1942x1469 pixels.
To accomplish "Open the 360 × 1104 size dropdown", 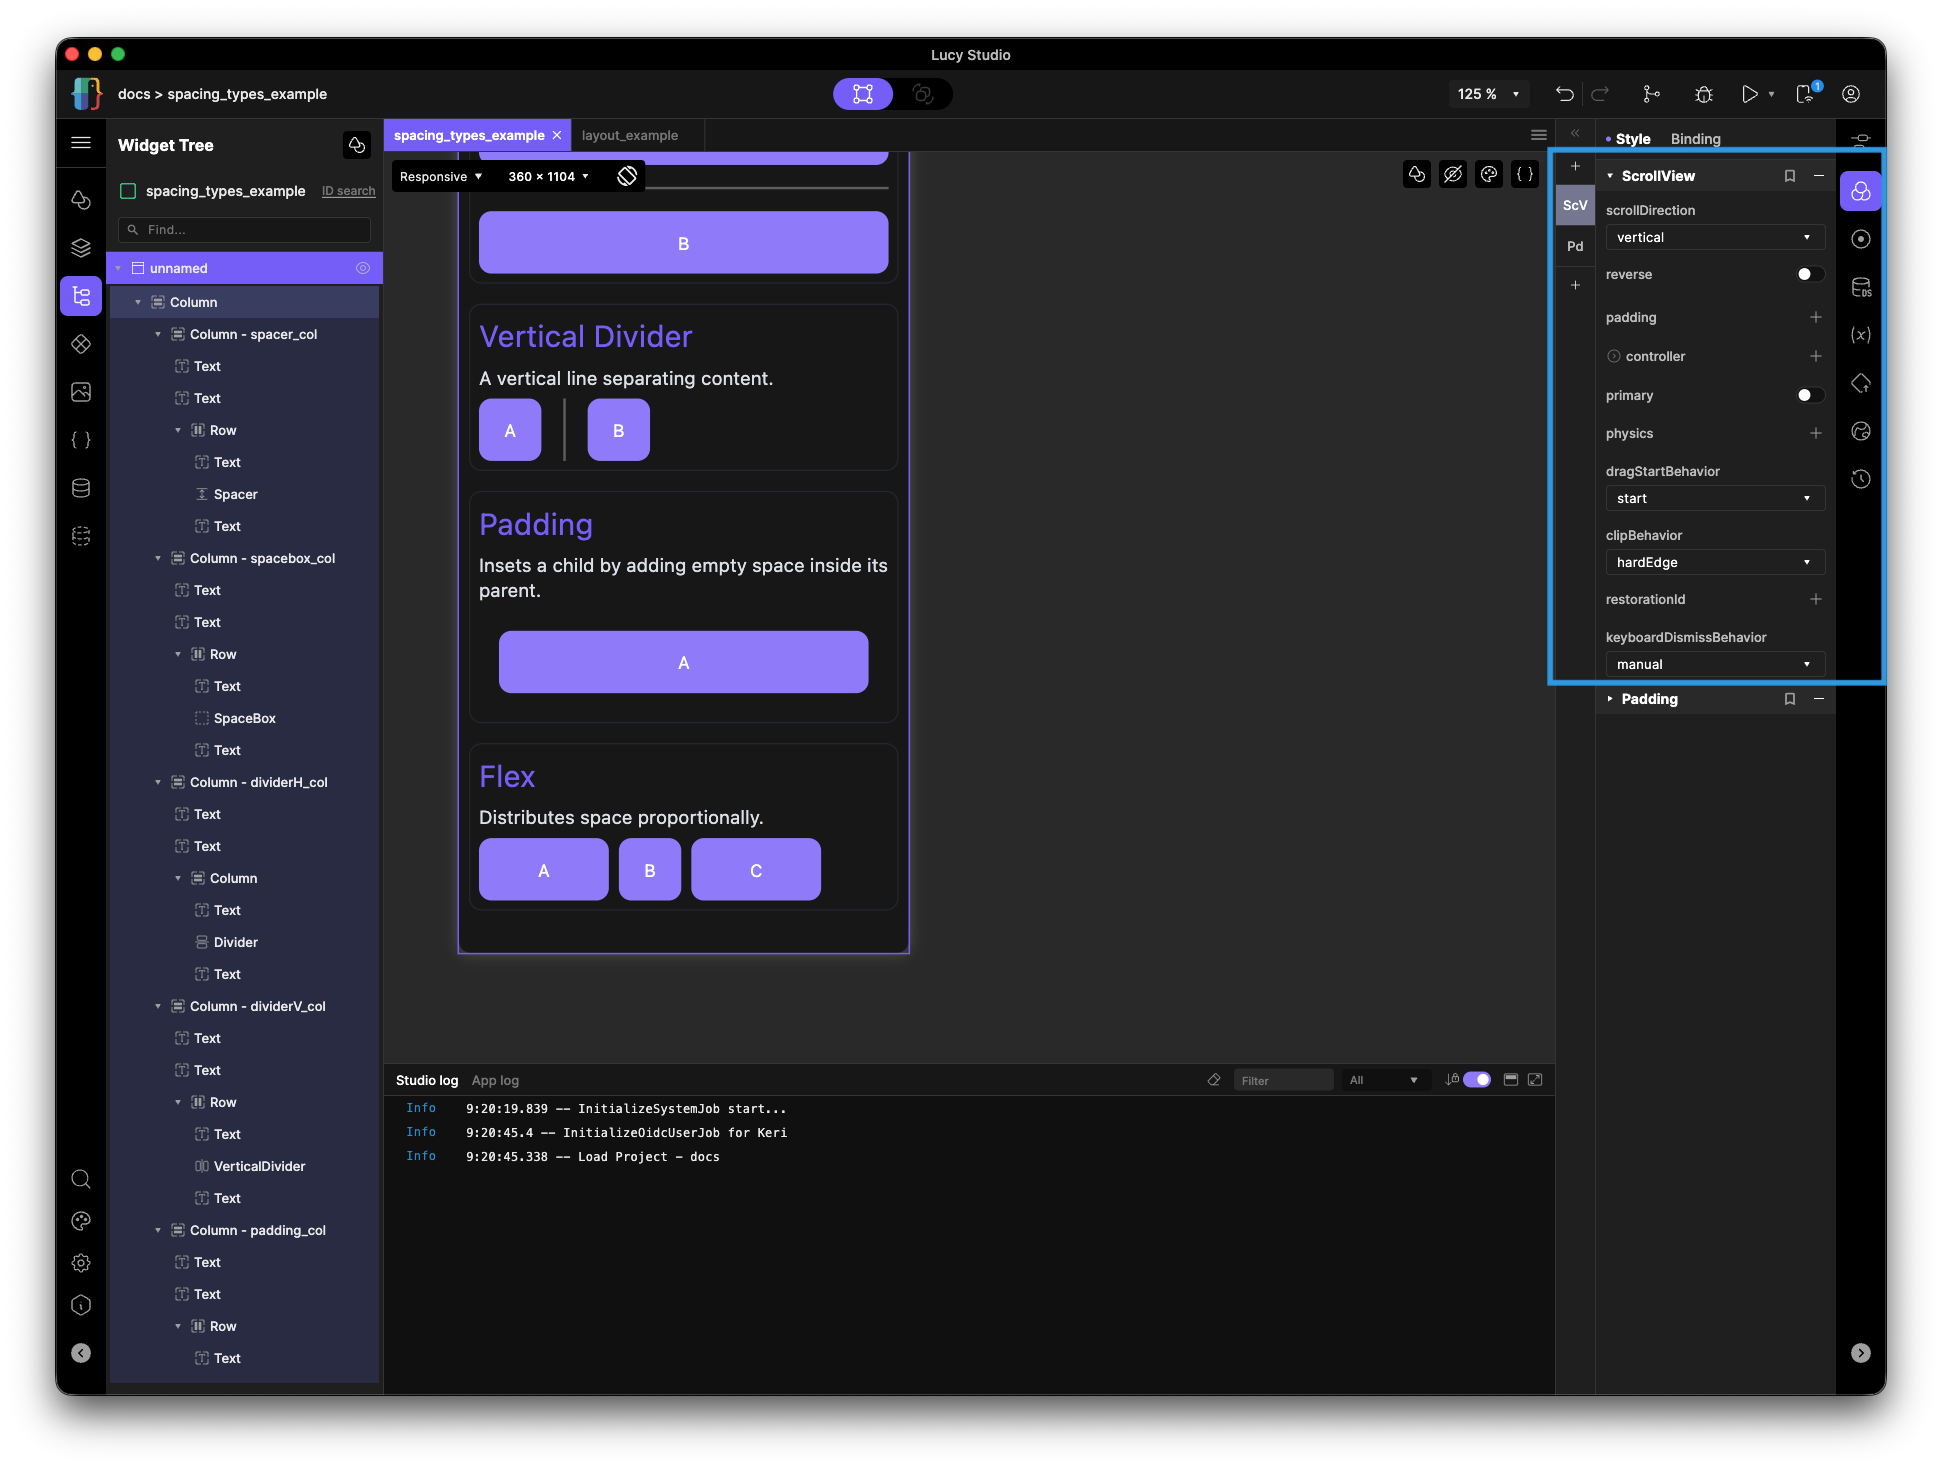I will (548, 177).
